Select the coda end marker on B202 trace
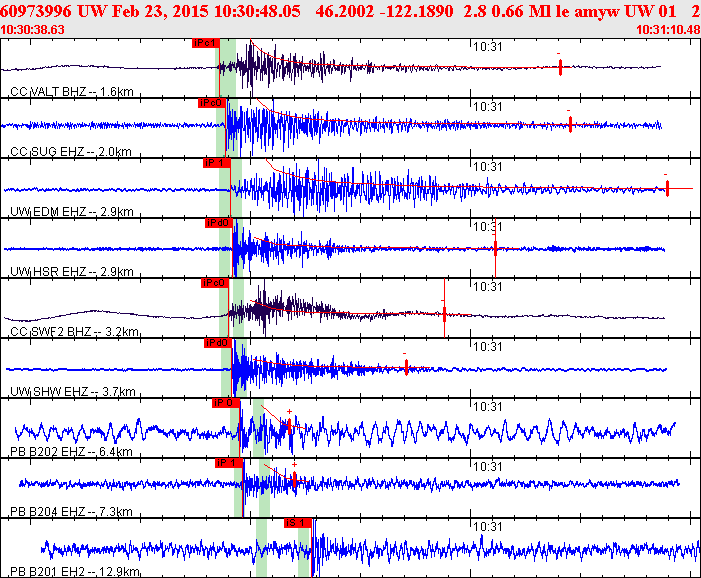The width and height of the screenshot is (701, 578). tap(290, 426)
